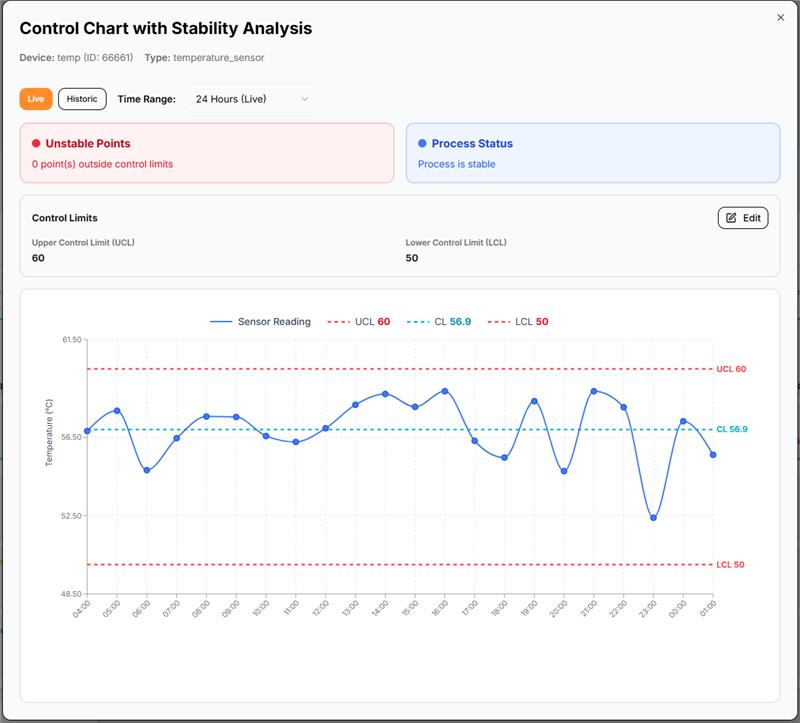Toggle UCL 60 legend entry

coord(359,322)
